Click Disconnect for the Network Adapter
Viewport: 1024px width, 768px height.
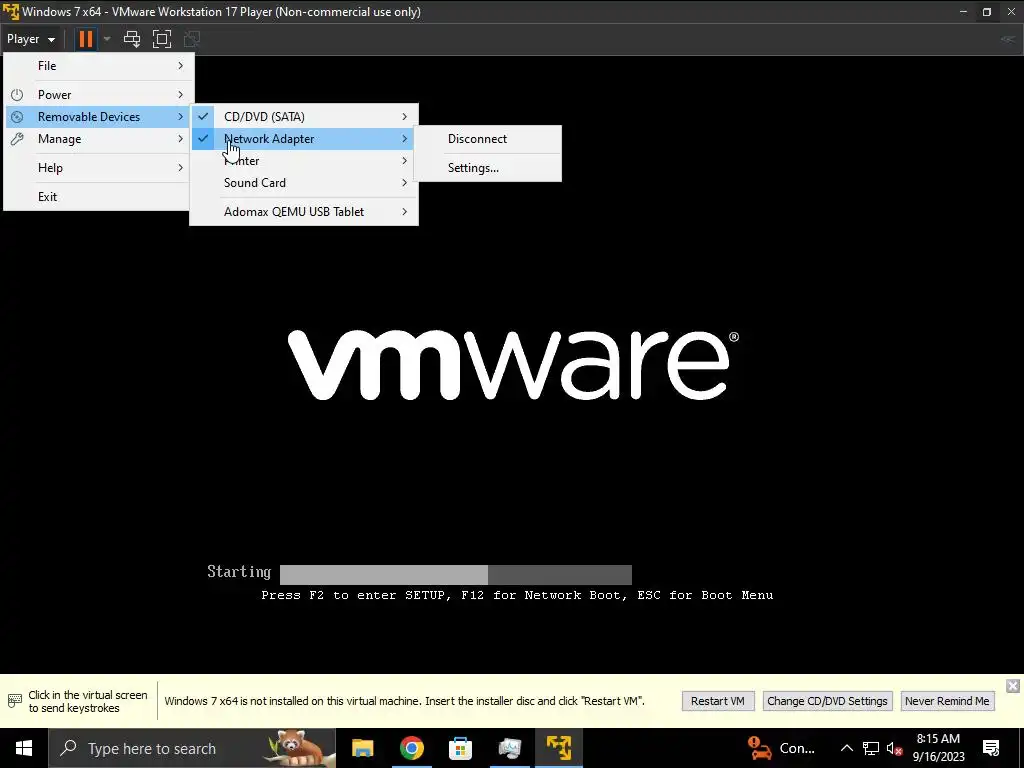487,139
